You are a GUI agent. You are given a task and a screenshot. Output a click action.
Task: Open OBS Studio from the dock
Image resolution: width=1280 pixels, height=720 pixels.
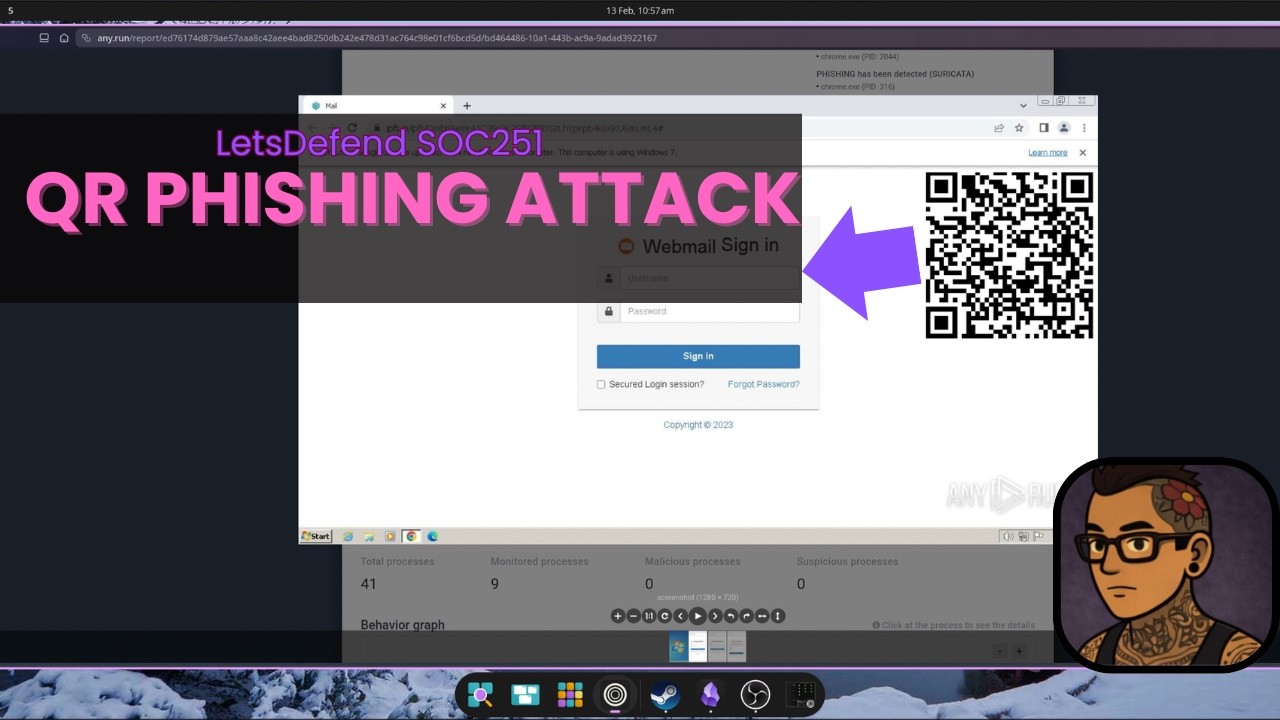click(x=755, y=695)
